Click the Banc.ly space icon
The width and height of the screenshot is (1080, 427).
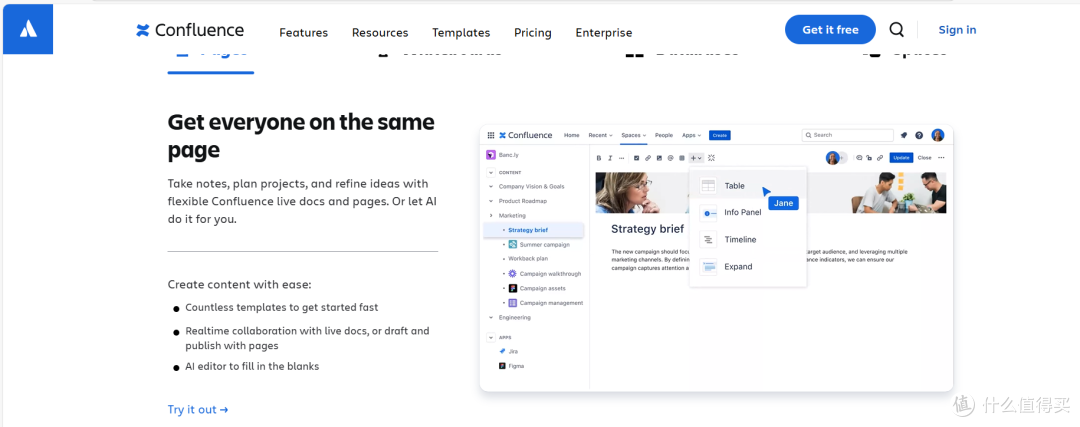coord(491,155)
